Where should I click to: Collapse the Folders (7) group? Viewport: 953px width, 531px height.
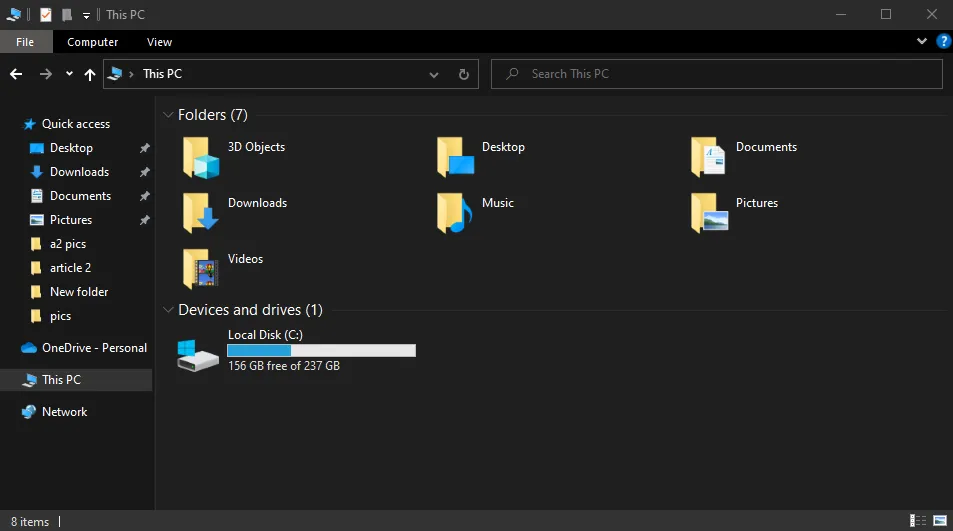click(168, 115)
